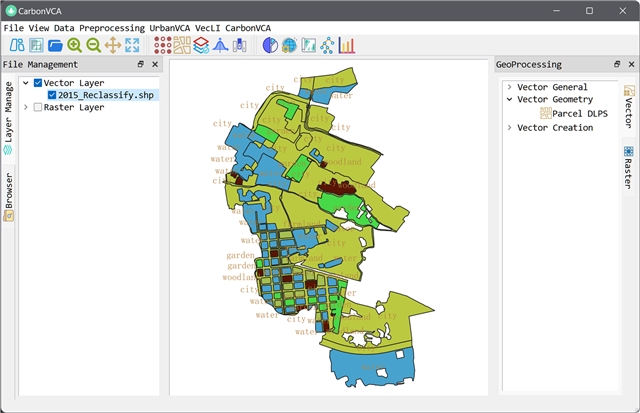The image size is (640, 413).
Task: Select the pan arrows tool
Action: coord(112,45)
